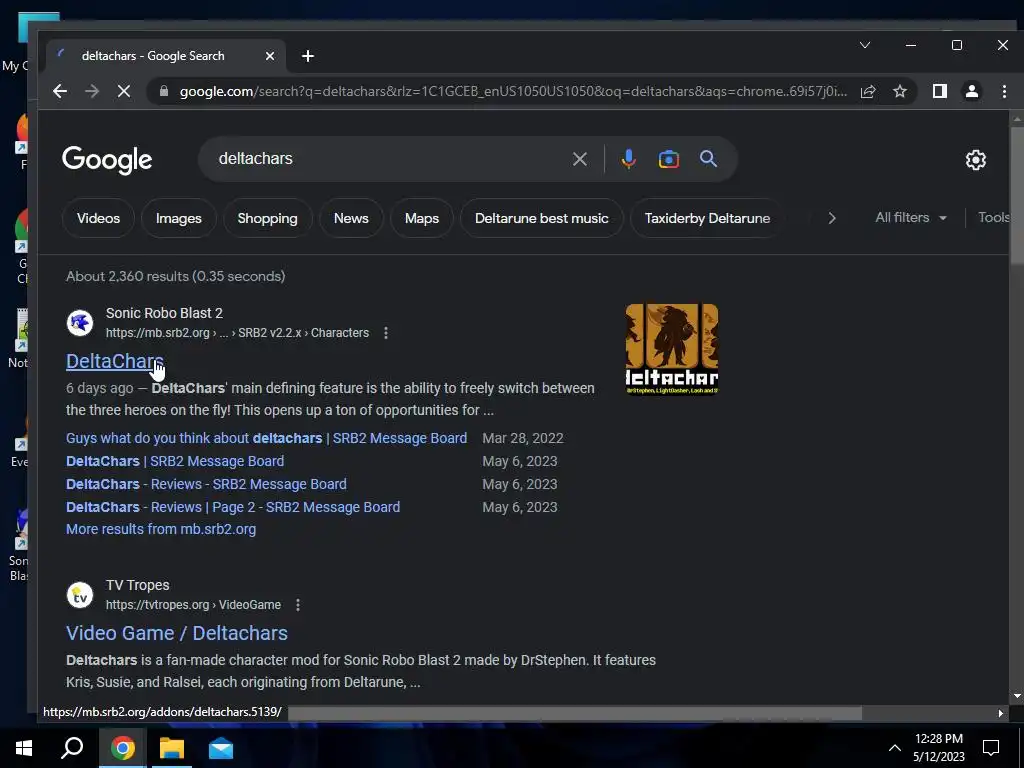The image size is (1024, 768).
Task: Start voice search with microphone
Action: click(628, 159)
